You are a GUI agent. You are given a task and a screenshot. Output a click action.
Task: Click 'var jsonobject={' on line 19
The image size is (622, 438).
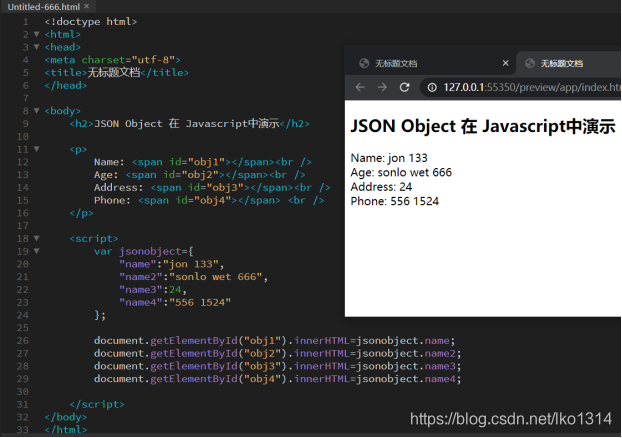click(x=144, y=251)
